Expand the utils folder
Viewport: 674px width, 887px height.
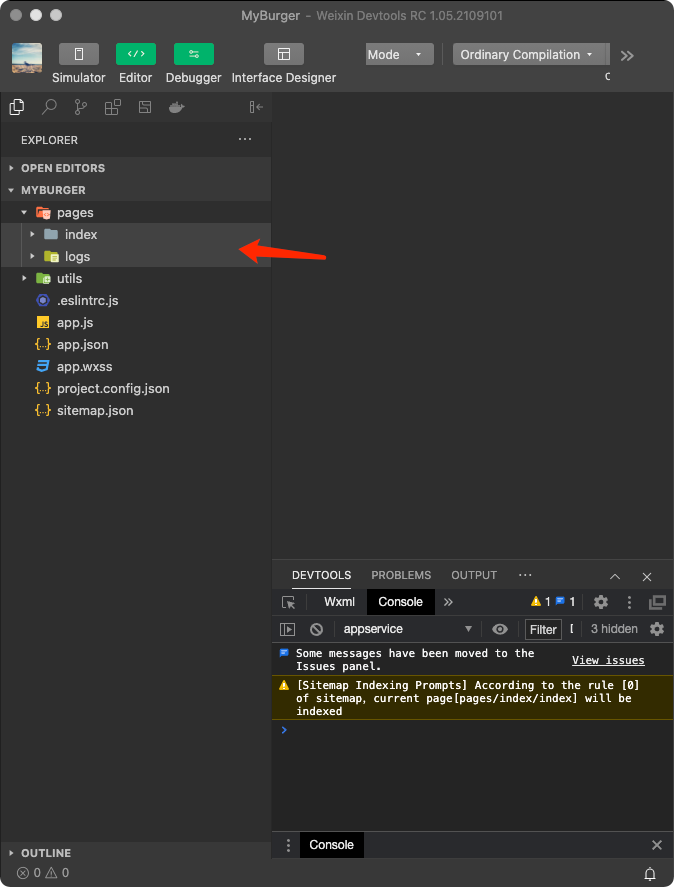click(136, 278)
